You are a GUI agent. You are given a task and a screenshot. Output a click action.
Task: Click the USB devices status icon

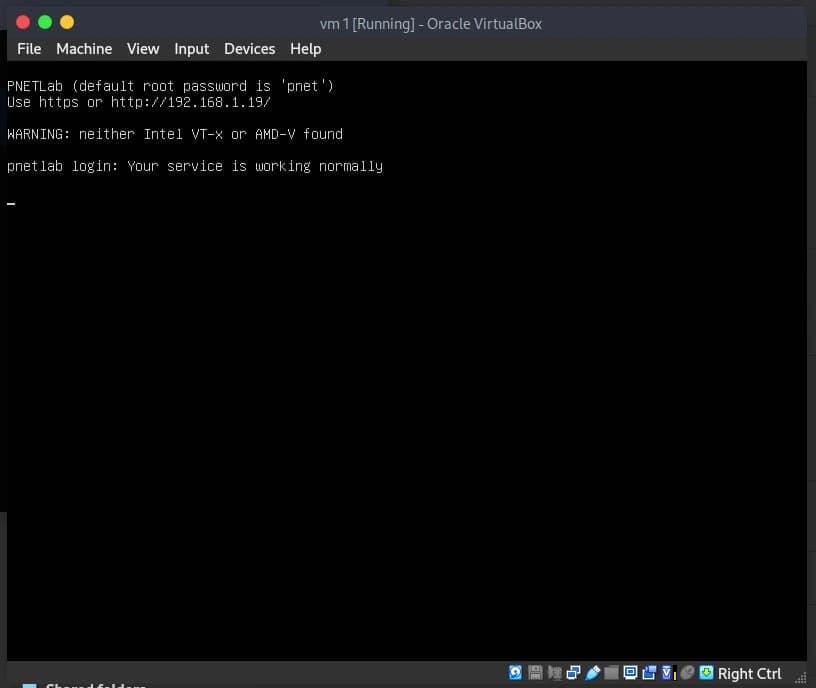coord(592,673)
